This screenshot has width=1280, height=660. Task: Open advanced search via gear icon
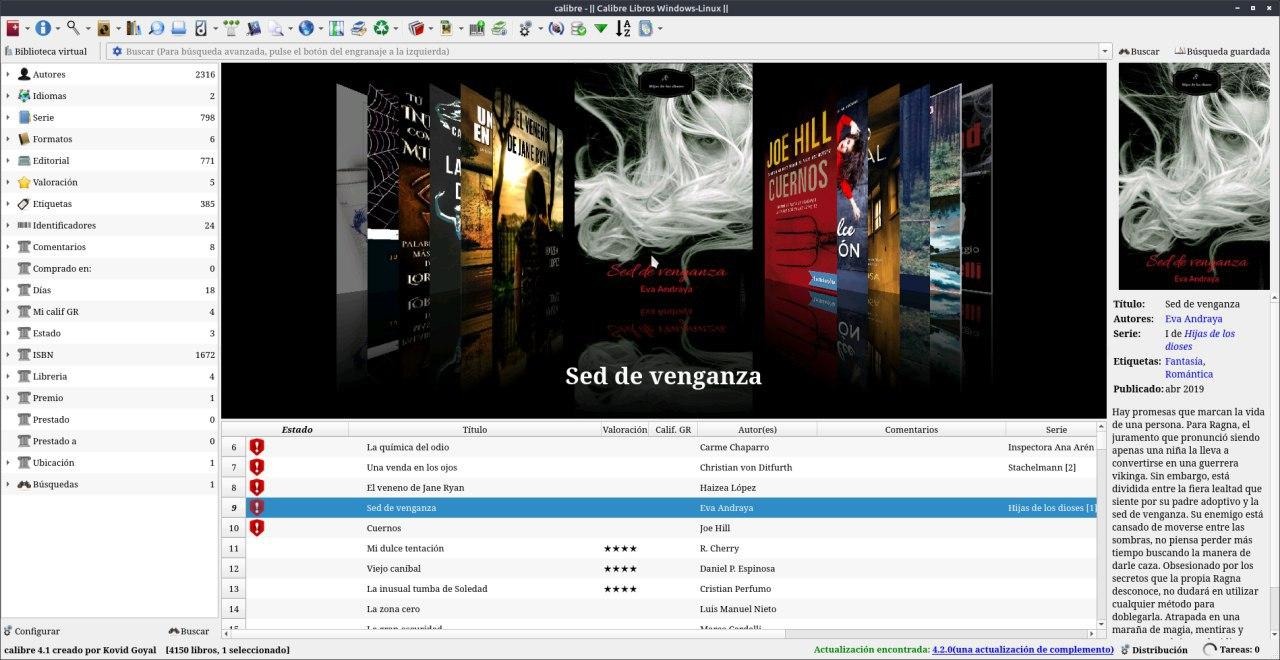117,51
